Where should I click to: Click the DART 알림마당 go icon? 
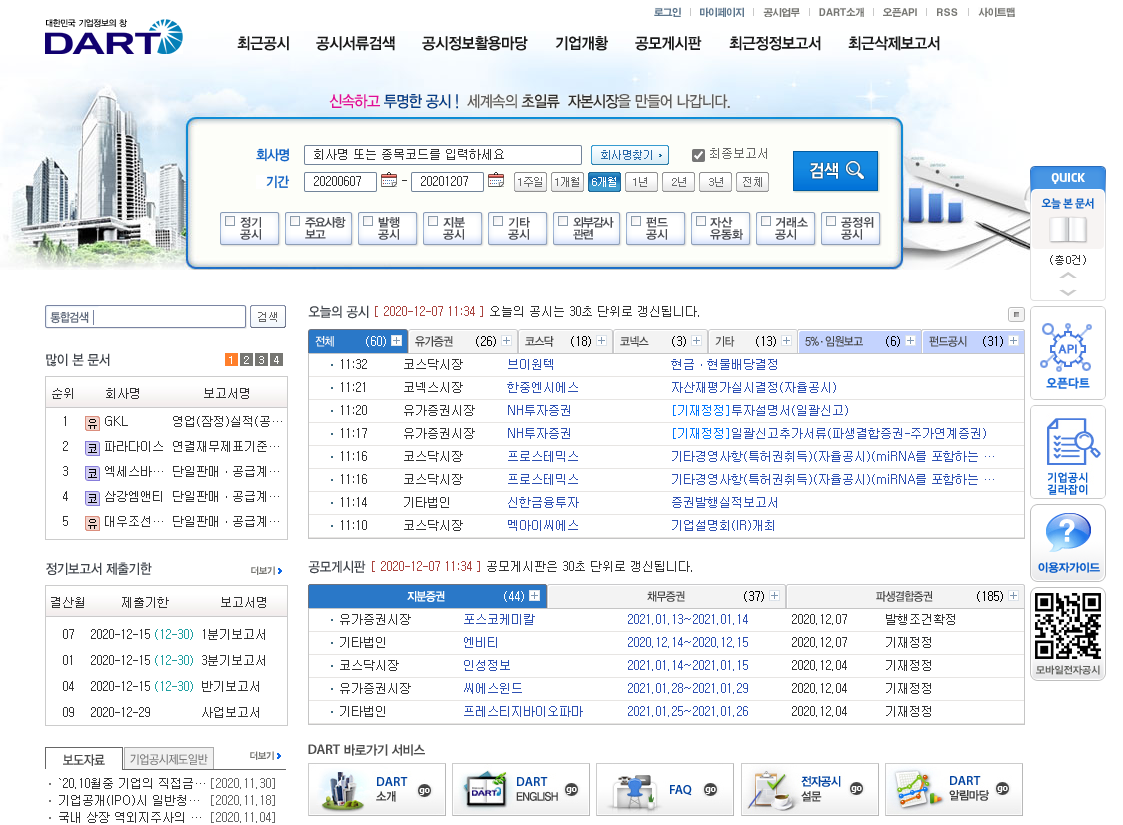[1002, 788]
